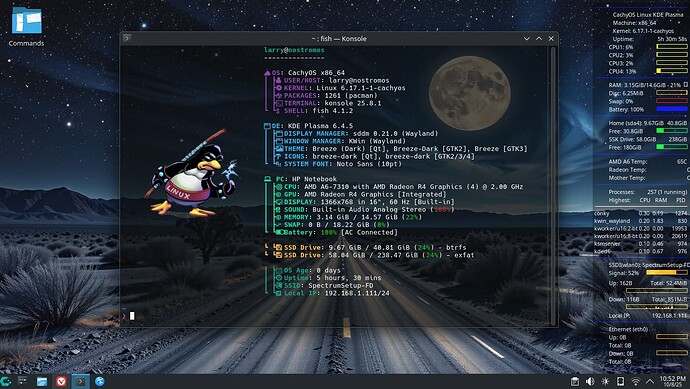
Task: Open the Konsole window menu icon in the title bar
Action: coord(127,38)
